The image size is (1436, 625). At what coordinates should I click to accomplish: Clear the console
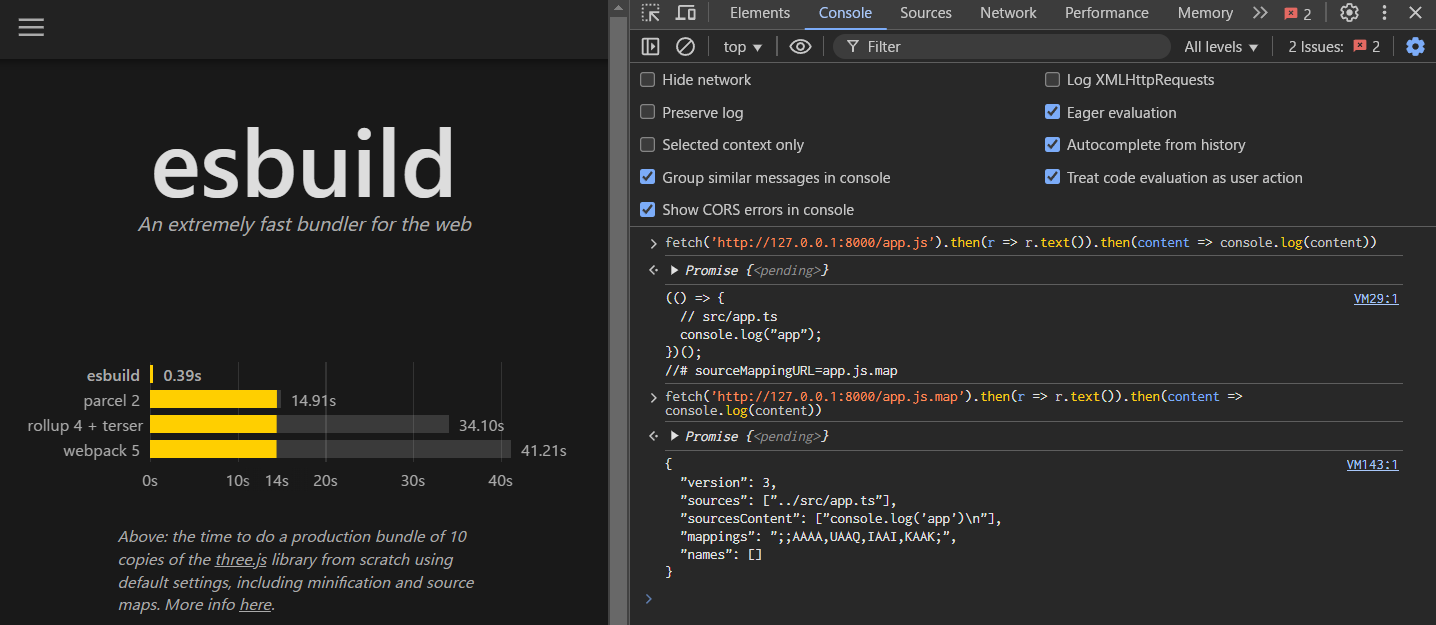(685, 46)
